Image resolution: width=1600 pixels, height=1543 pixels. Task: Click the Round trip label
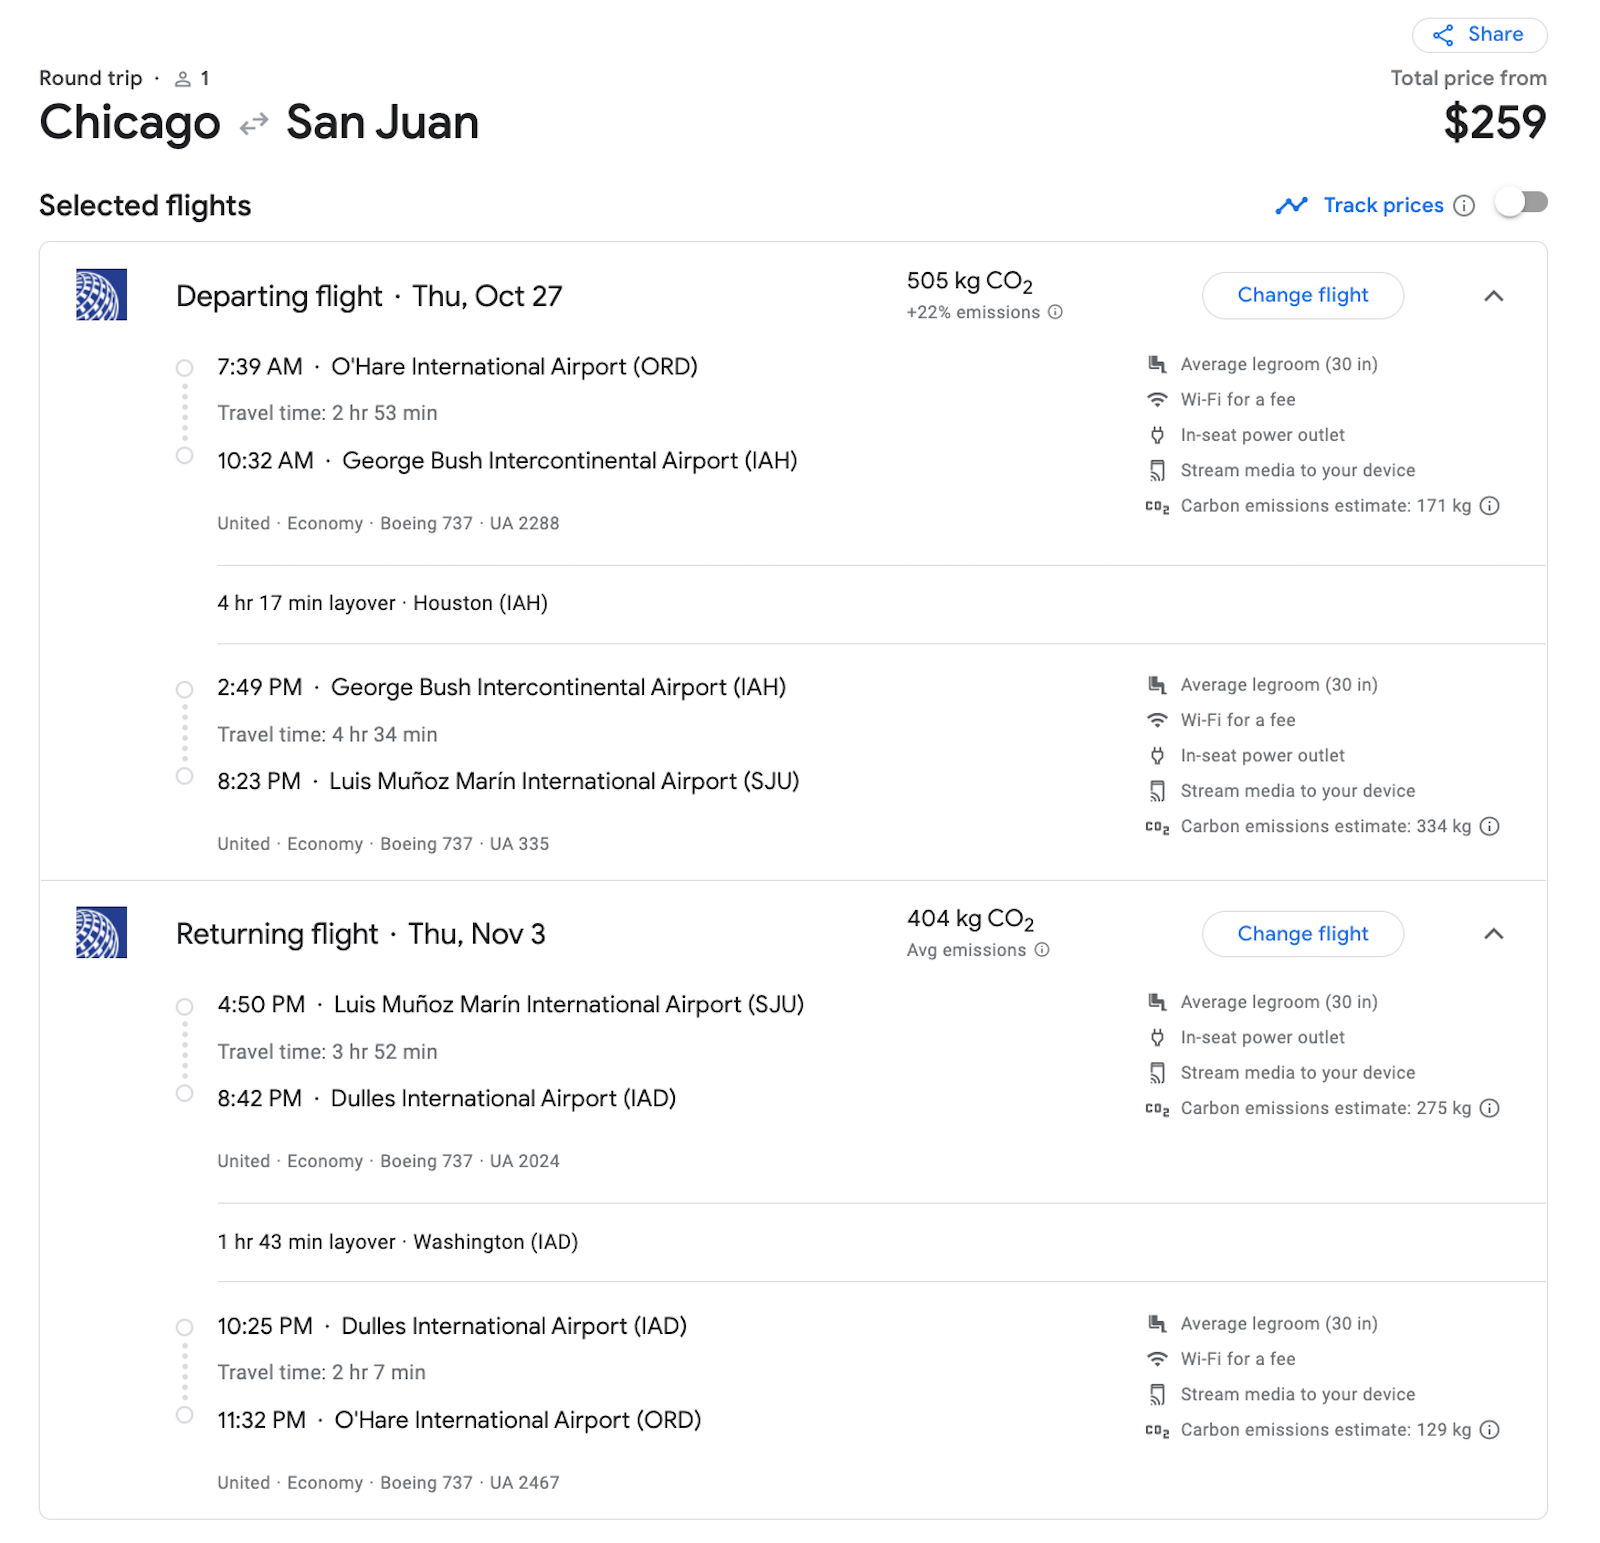pos(90,78)
